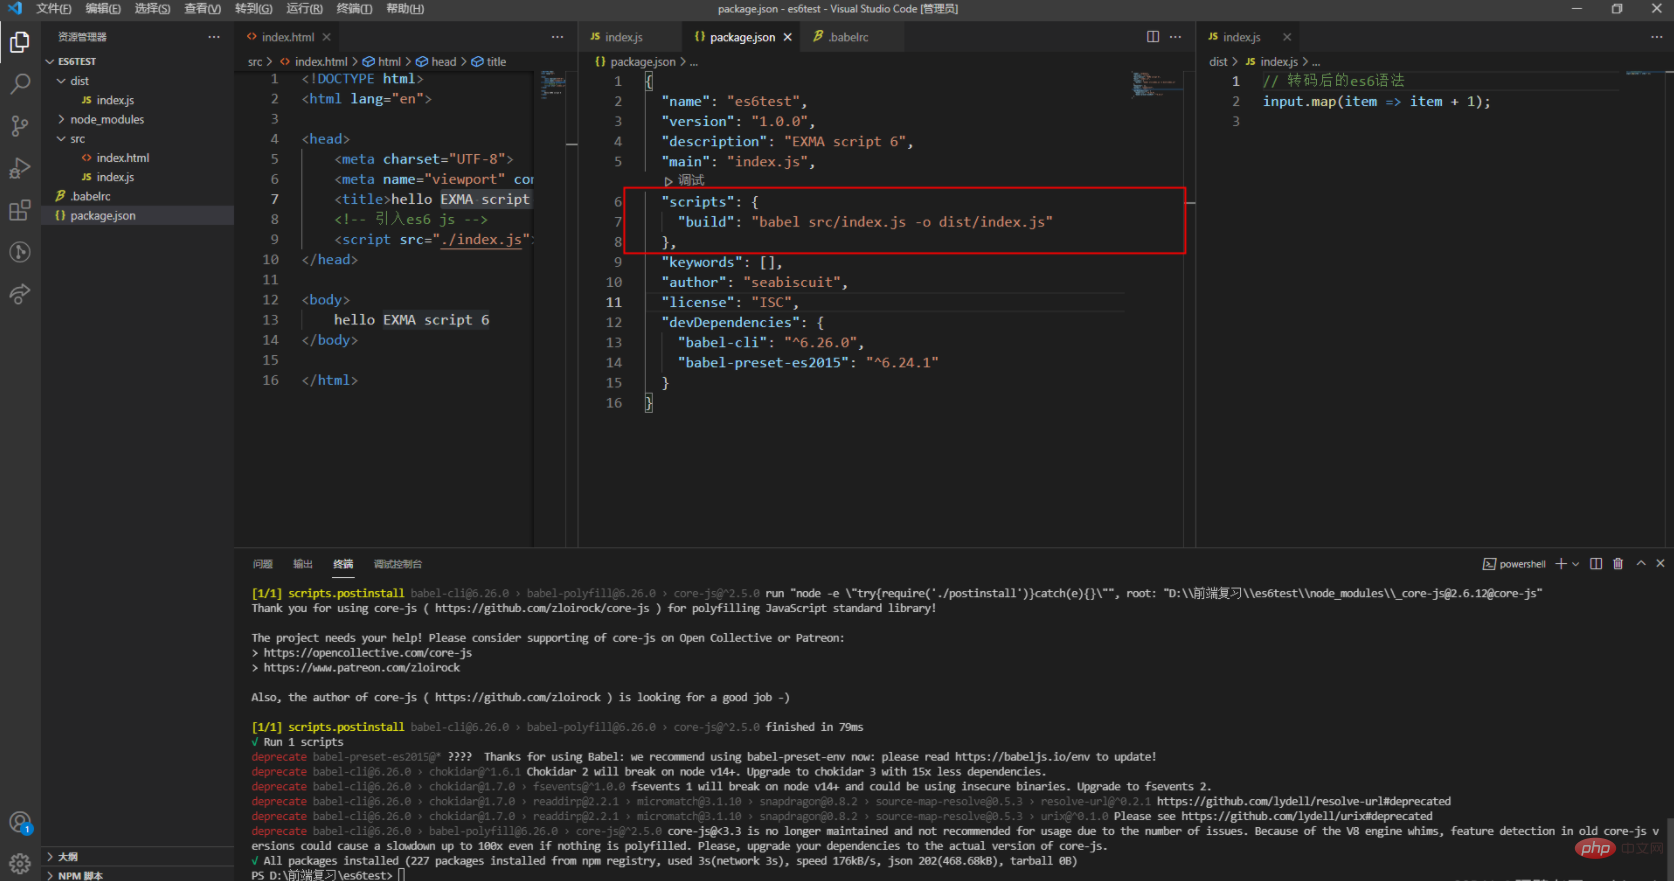The height and width of the screenshot is (881, 1674).
Task: Switch to the .babelrc editor tab
Action: coord(847,37)
